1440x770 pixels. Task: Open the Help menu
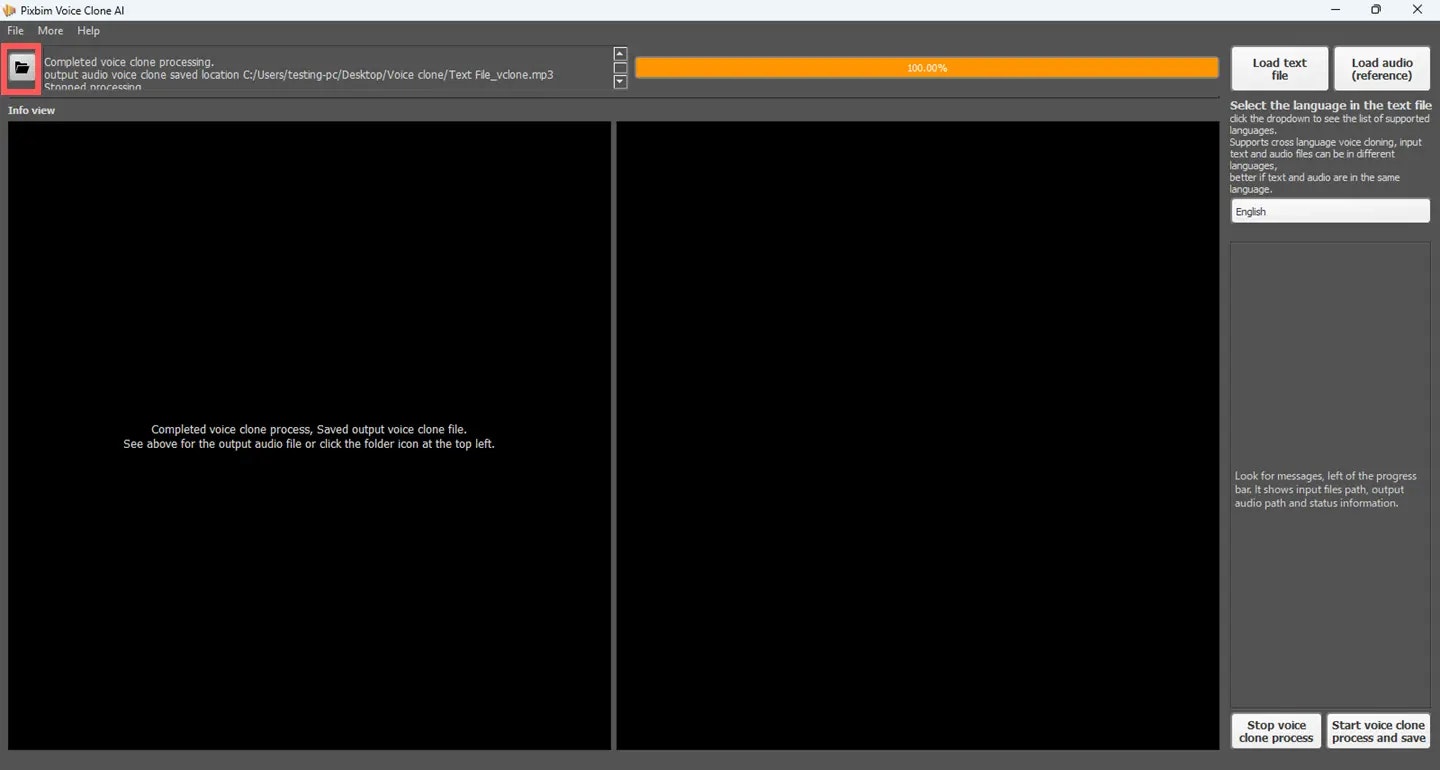point(88,31)
